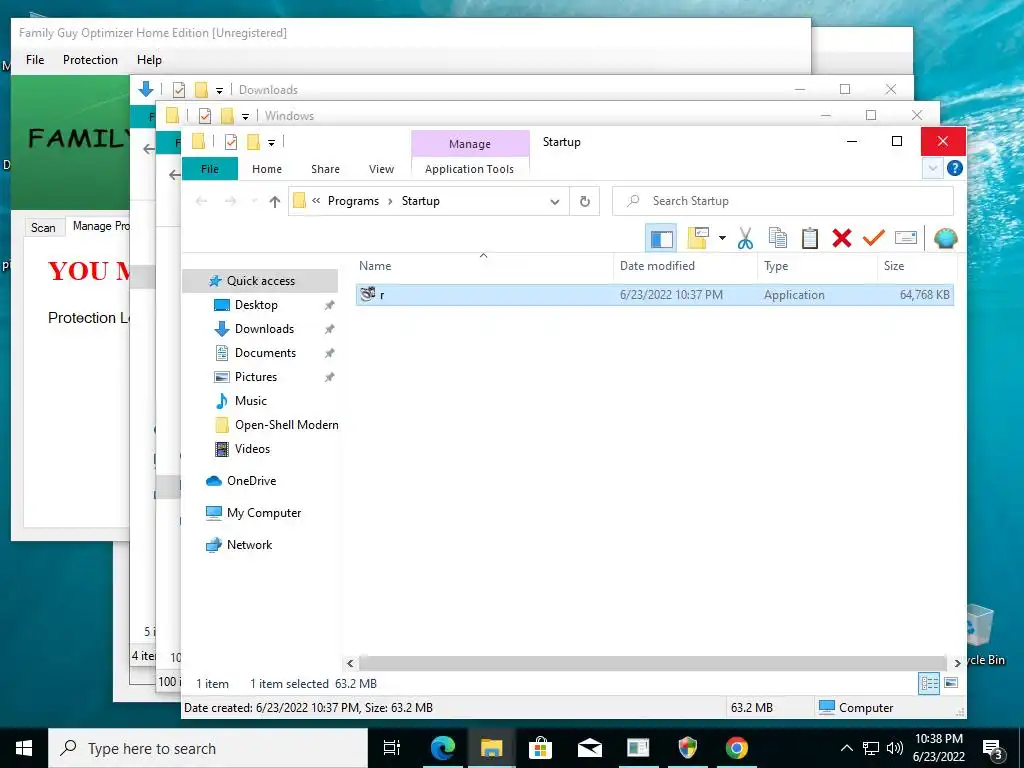
Task: Unpin Documents using its pin icon
Action: (330, 353)
